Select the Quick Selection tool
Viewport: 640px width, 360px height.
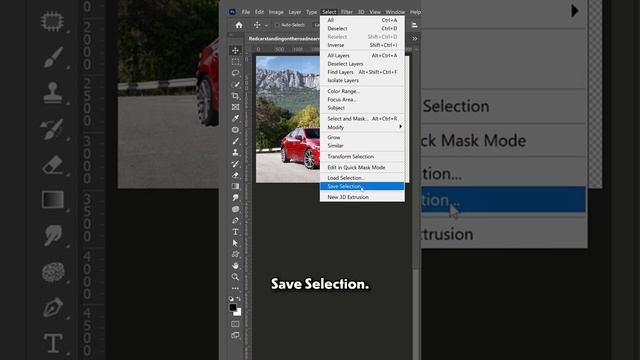[x=236, y=84]
